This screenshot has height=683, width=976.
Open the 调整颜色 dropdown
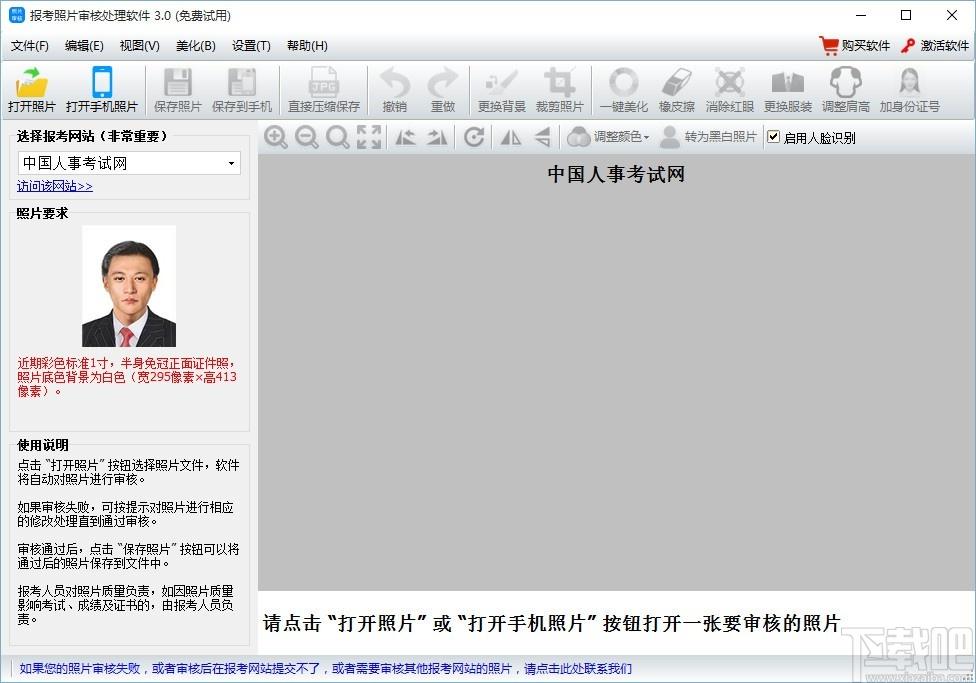coord(609,137)
